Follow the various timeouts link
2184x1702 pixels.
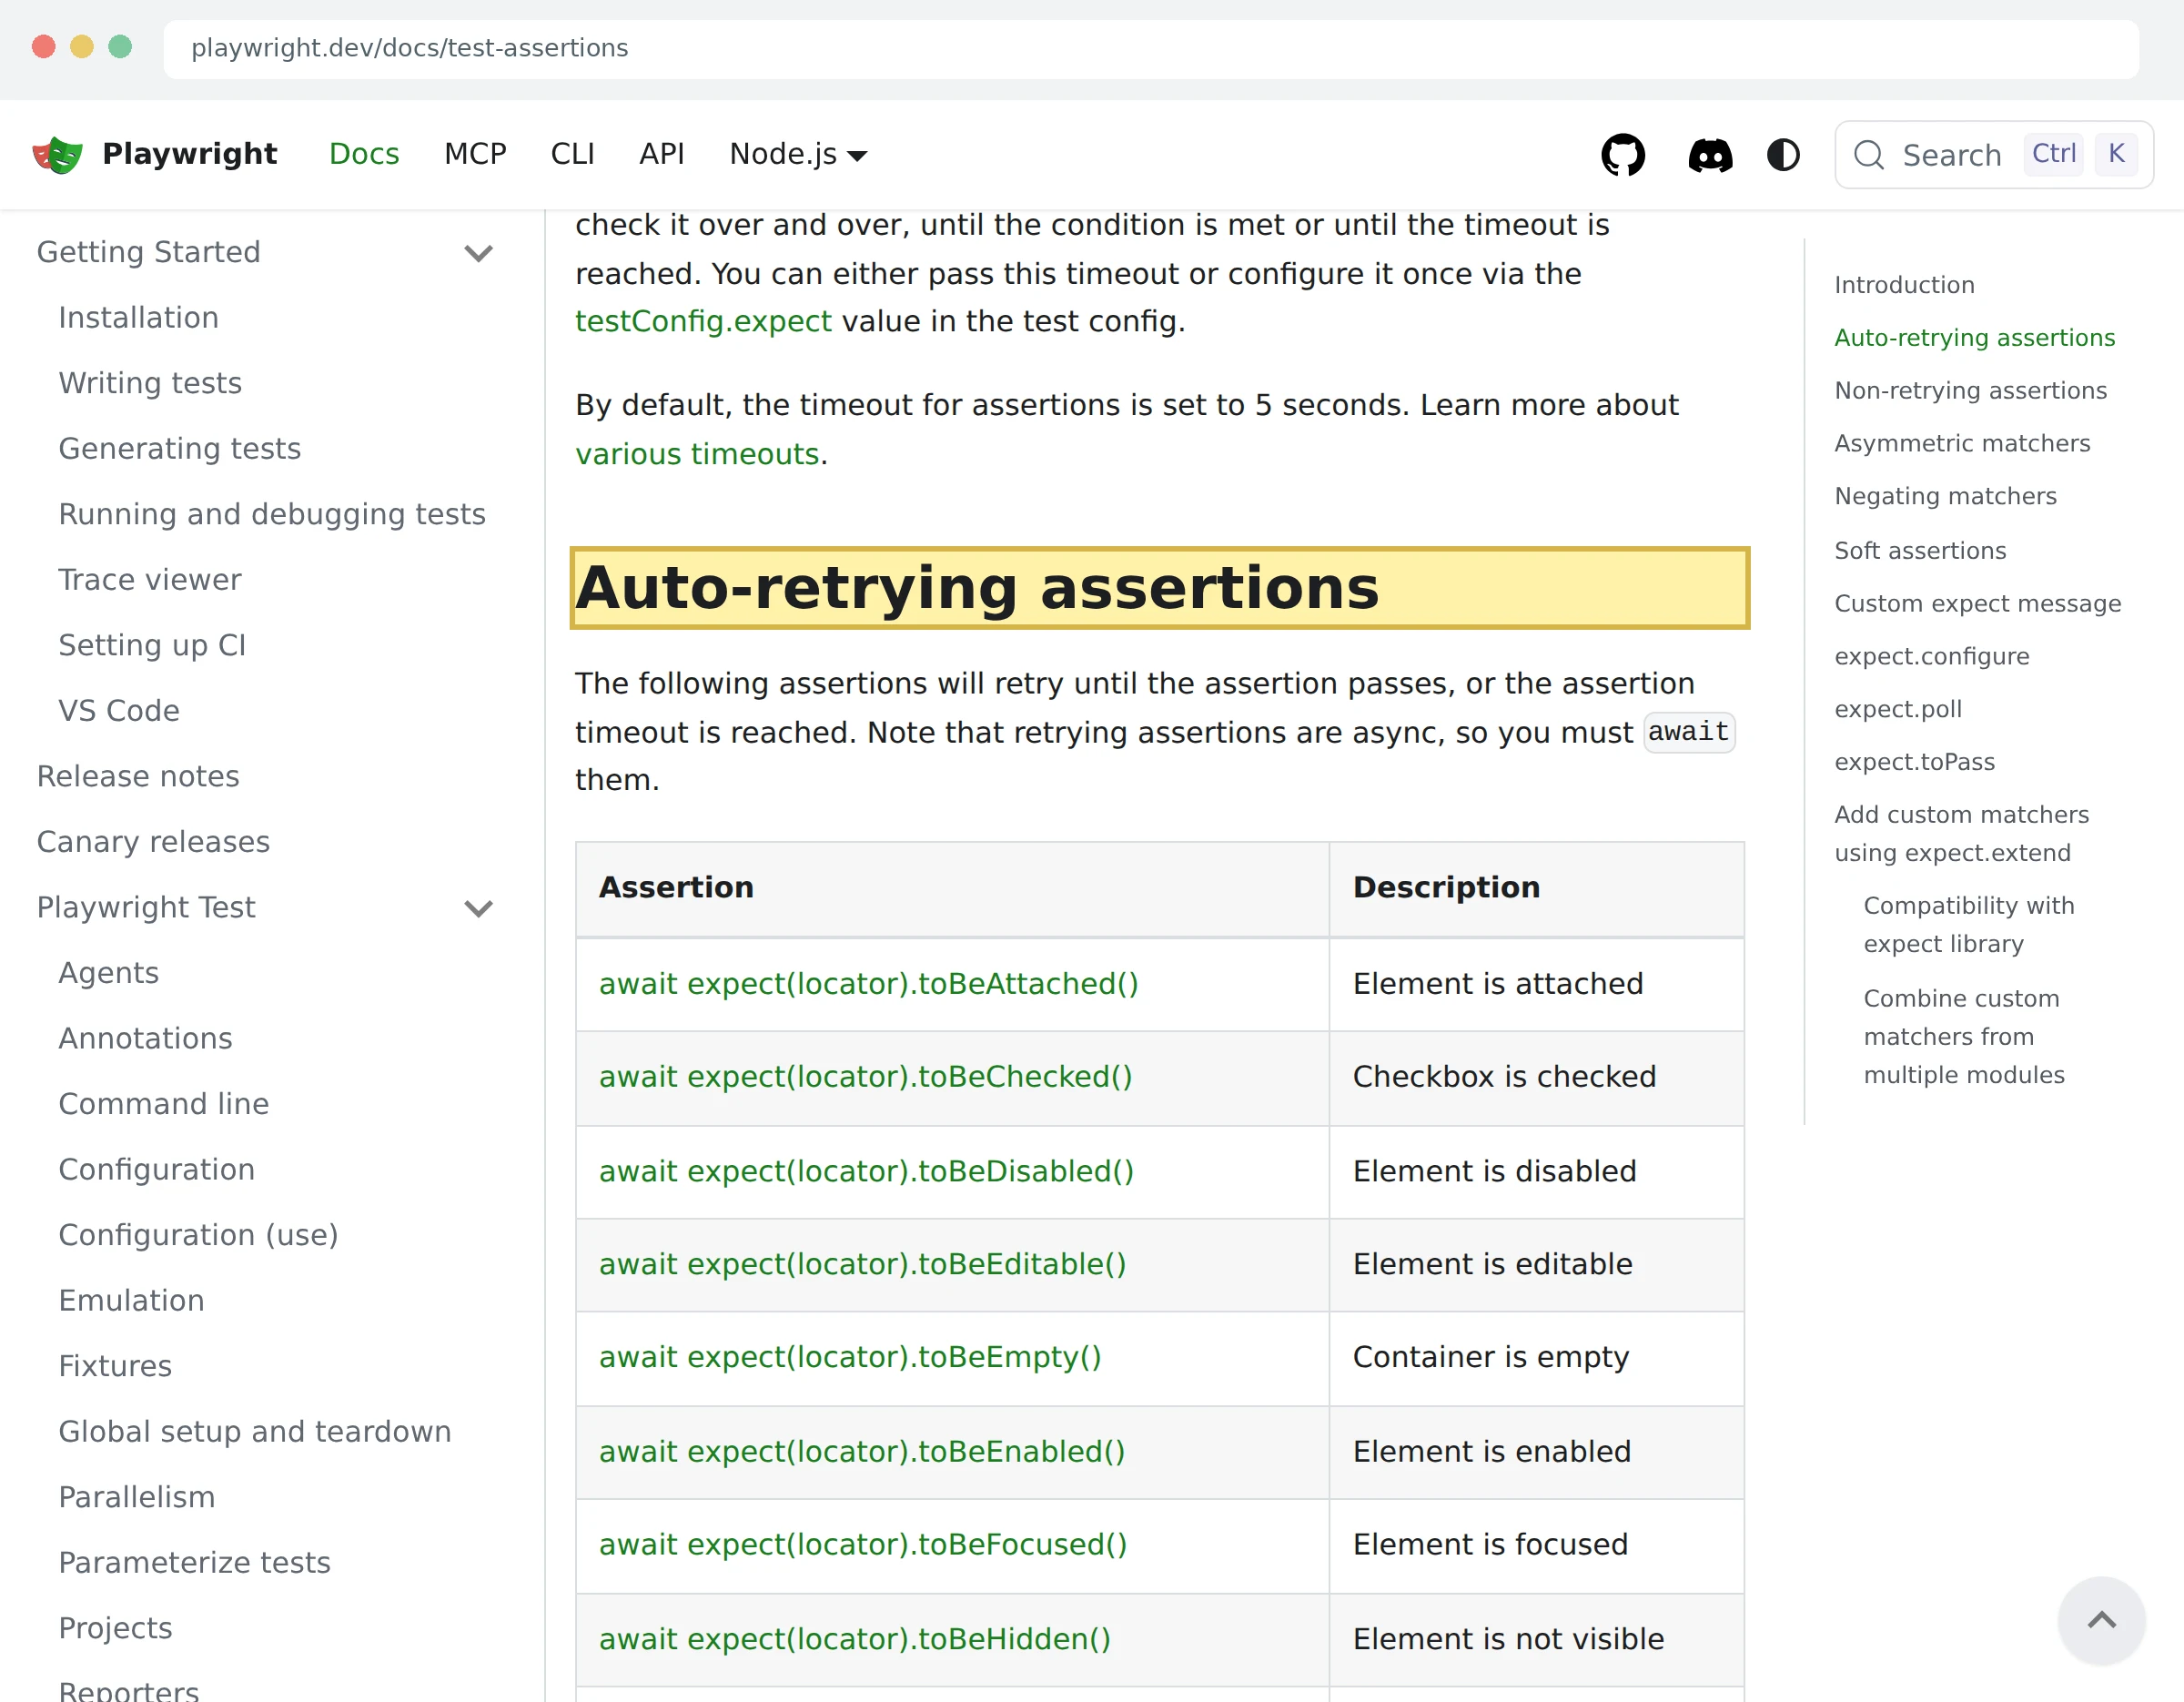697,454
